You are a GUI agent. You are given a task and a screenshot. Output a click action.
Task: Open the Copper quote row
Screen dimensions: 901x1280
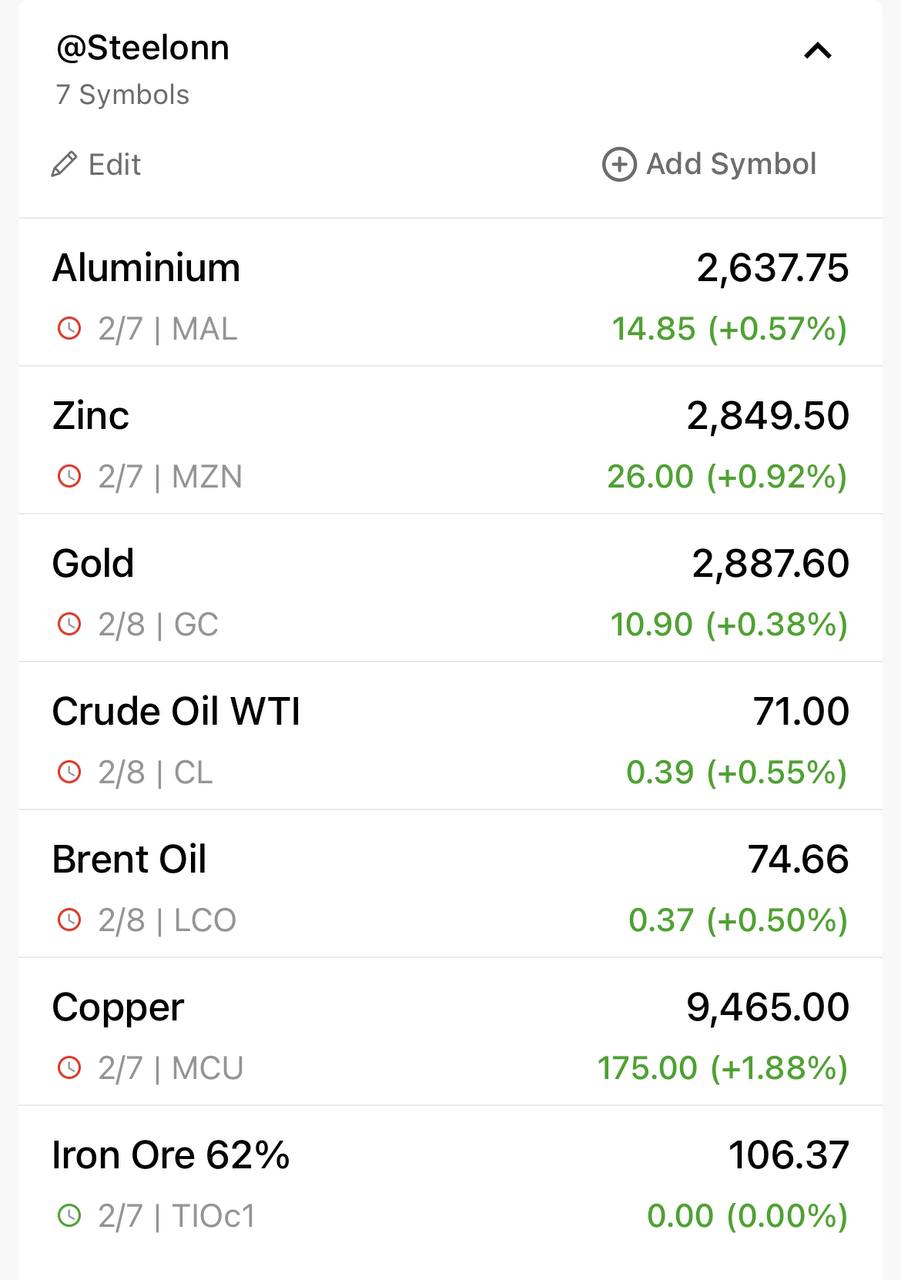450,1032
